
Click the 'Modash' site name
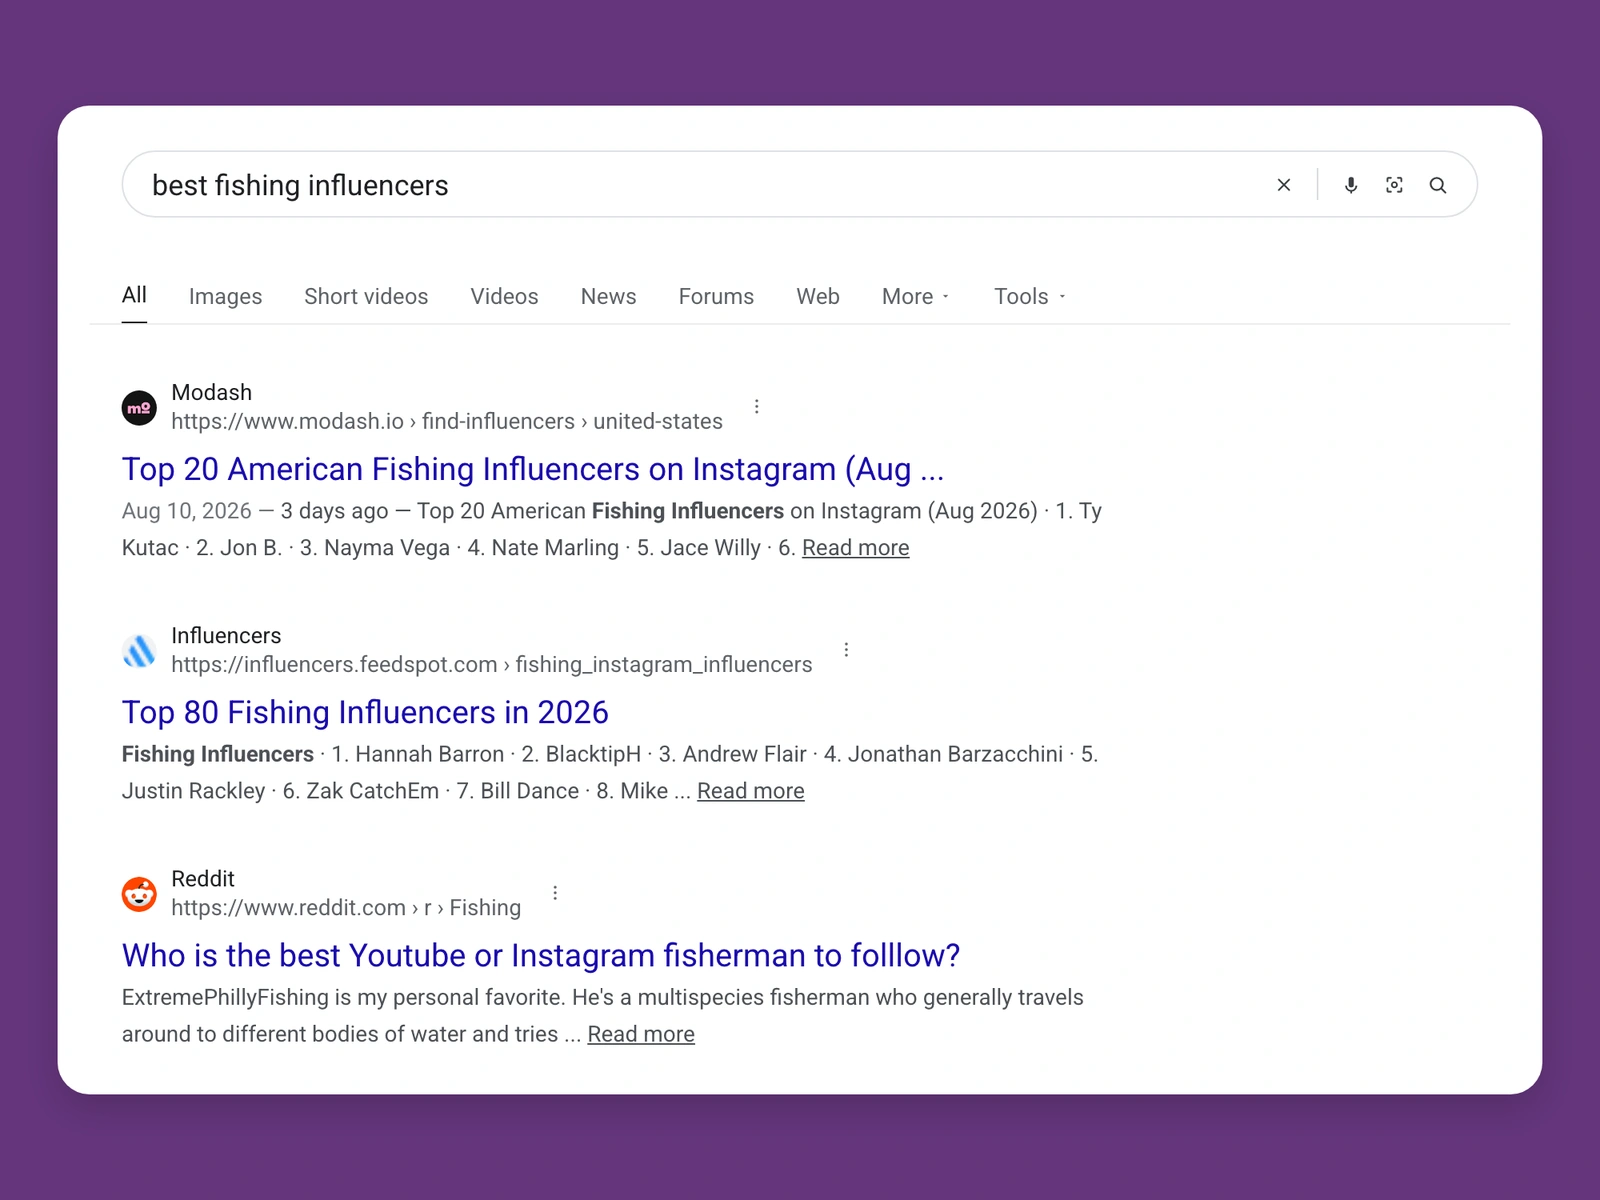click(x=212, y=392)
